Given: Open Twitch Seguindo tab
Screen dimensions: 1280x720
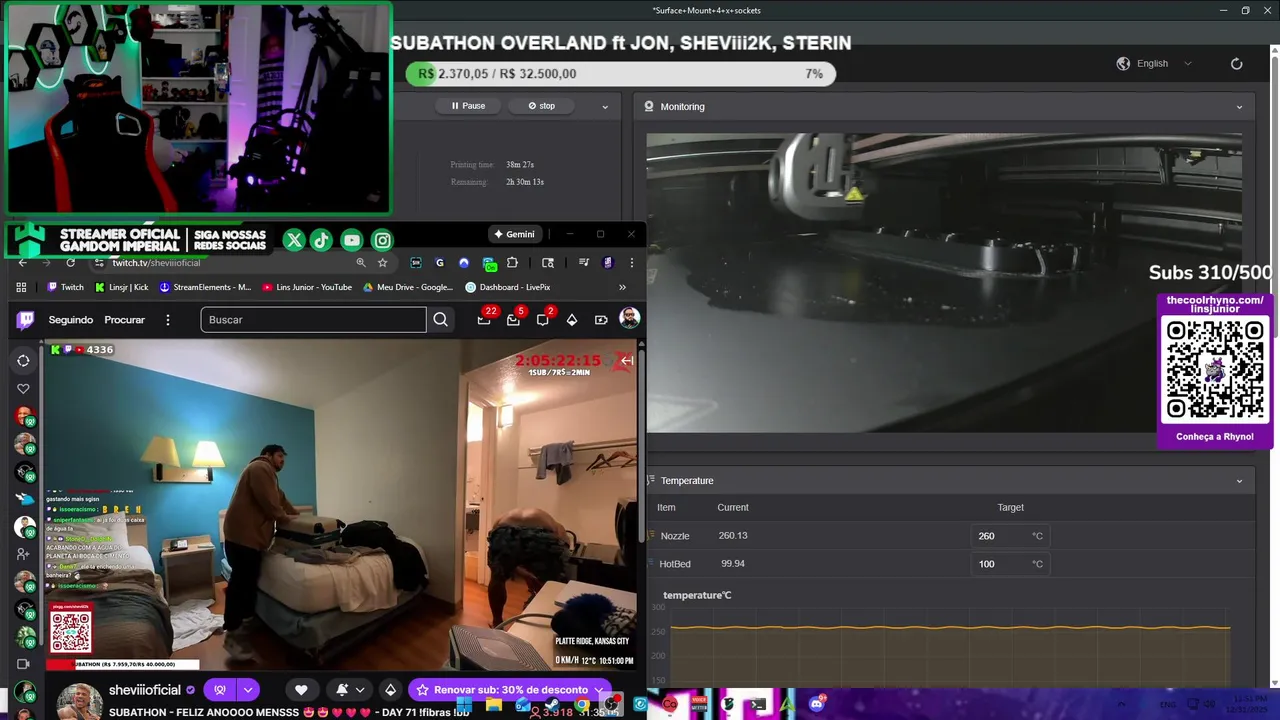Looking at the screenshot, I should click(x=71, y=320).
